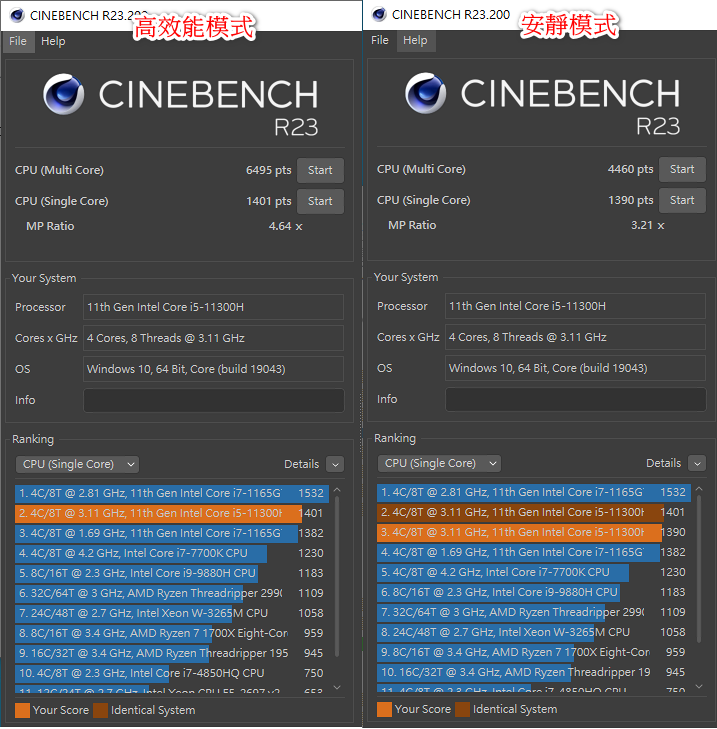Viewport: 717px width, 729px height.
Task: Select i7-7700K 1230 row in right ranking
Action: (534, 572)
